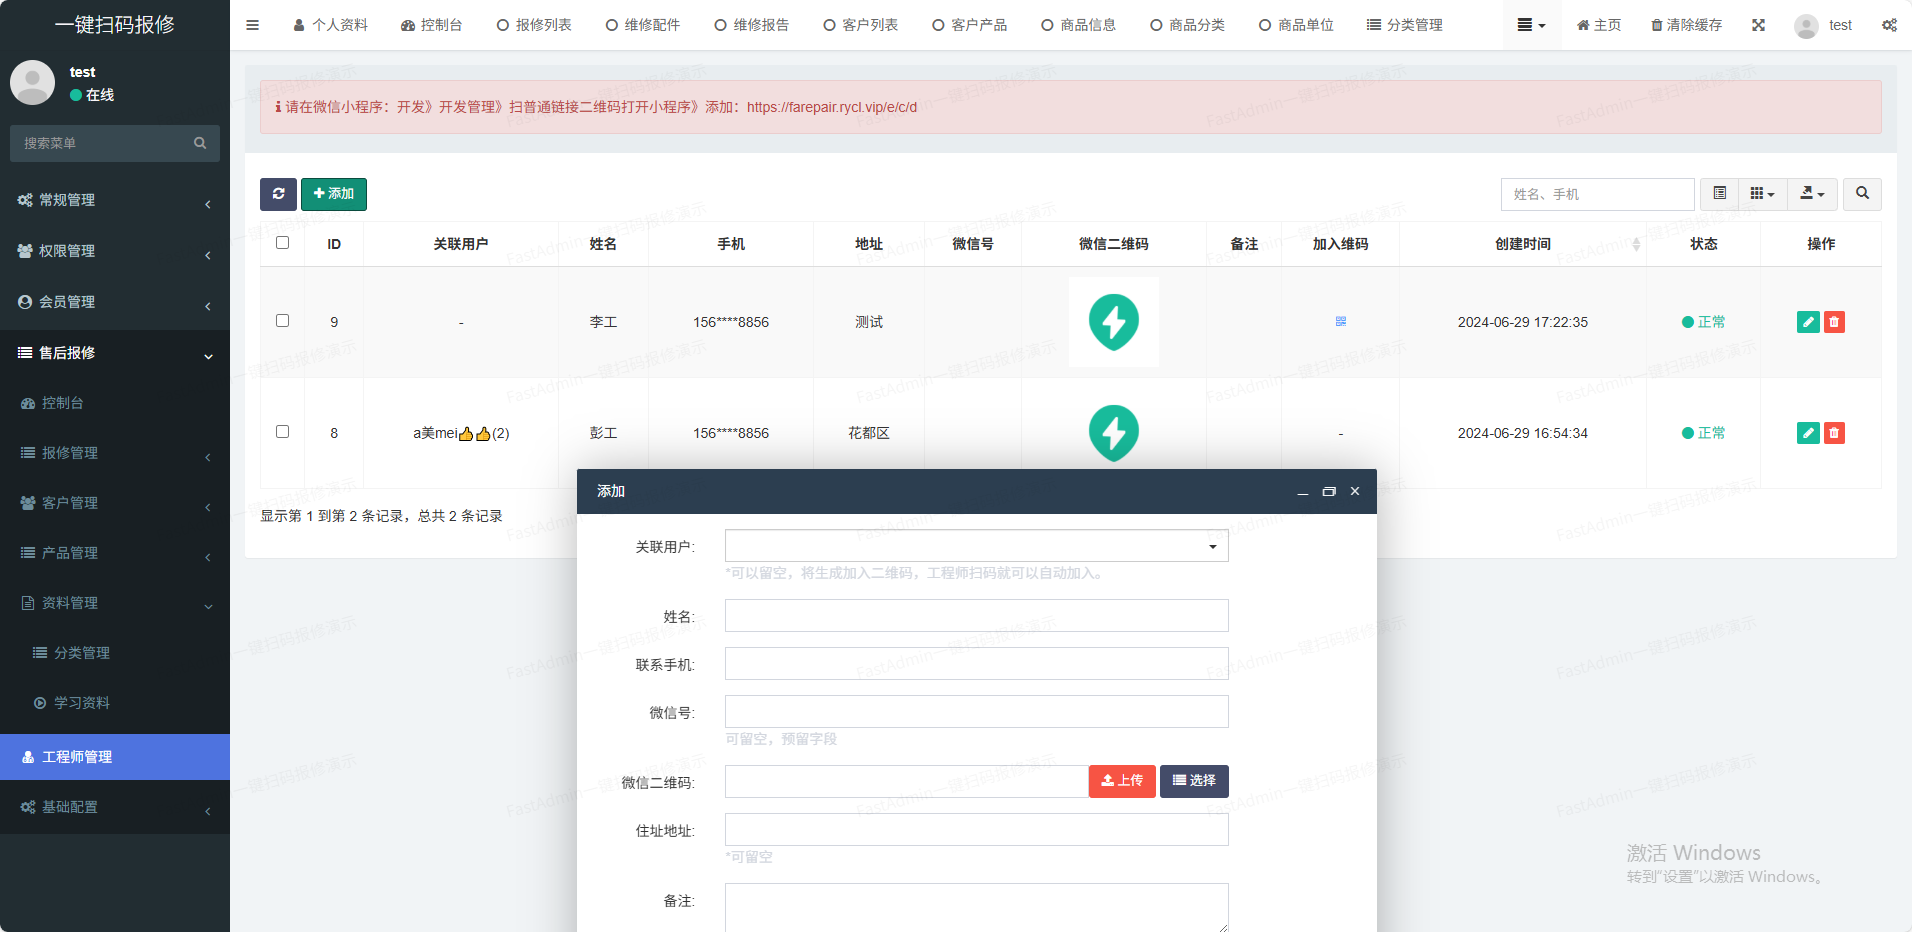This screenshot has width=1912, height=932.
Task: Click the search magnifier icon in table toolbar
Action: click(1862, 194)
